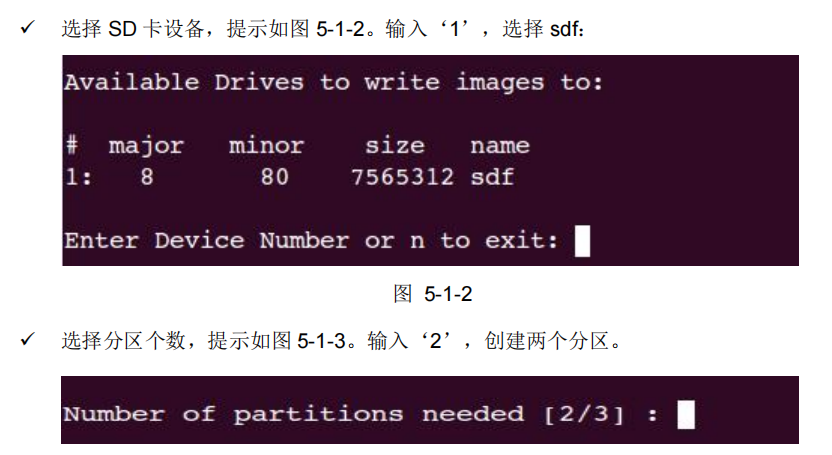This screenshot has height=455, width=832.
Task: Click the size value 7565312
Action: point(402,177)
